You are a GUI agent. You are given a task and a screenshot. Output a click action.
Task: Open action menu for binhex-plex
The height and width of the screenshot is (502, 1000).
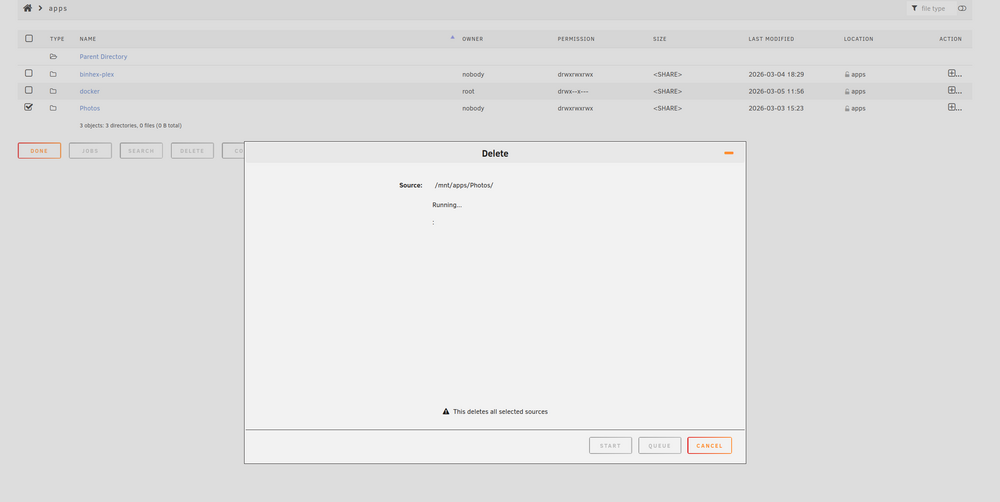pos(955,73)
